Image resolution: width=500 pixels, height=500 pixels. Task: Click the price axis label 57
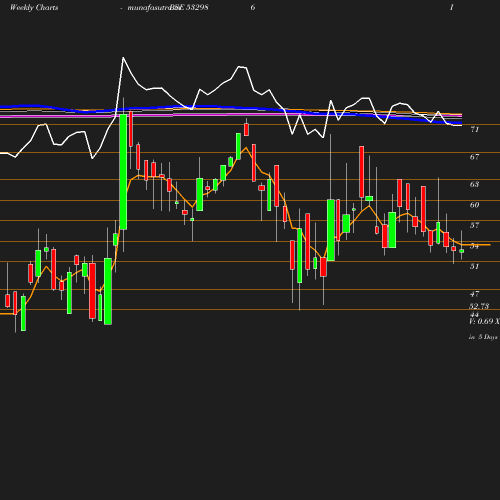(475, 225)
